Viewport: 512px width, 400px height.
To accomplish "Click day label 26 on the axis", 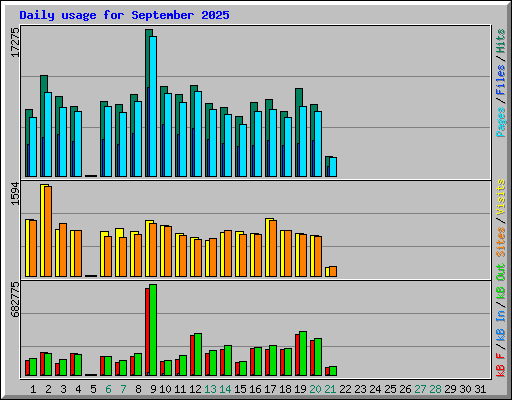I will tap(405, 389).
